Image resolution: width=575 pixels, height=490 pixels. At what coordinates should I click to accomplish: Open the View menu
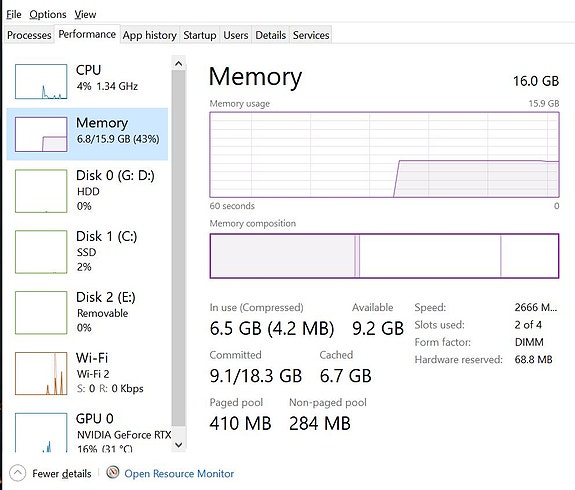[x=85, y=14]
